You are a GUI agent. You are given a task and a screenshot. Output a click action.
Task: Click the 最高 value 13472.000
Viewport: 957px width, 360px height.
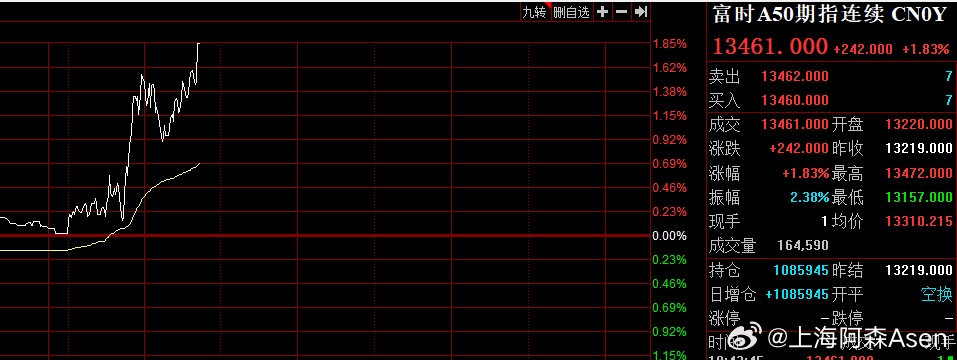[919, 173]
